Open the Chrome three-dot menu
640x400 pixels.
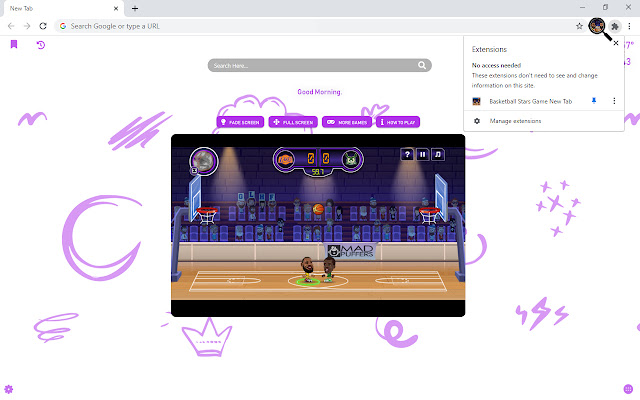[x=630, y=25]
